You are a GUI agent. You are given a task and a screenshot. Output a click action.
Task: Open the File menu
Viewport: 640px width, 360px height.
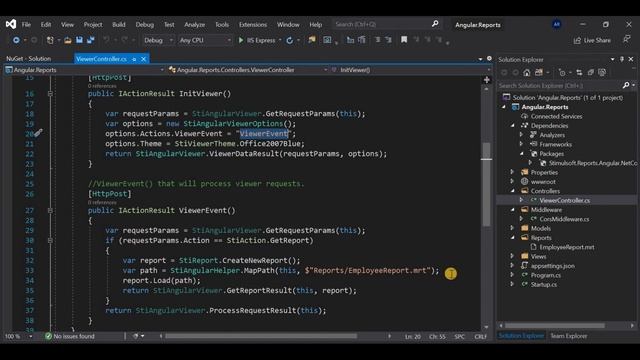point(26,24)
